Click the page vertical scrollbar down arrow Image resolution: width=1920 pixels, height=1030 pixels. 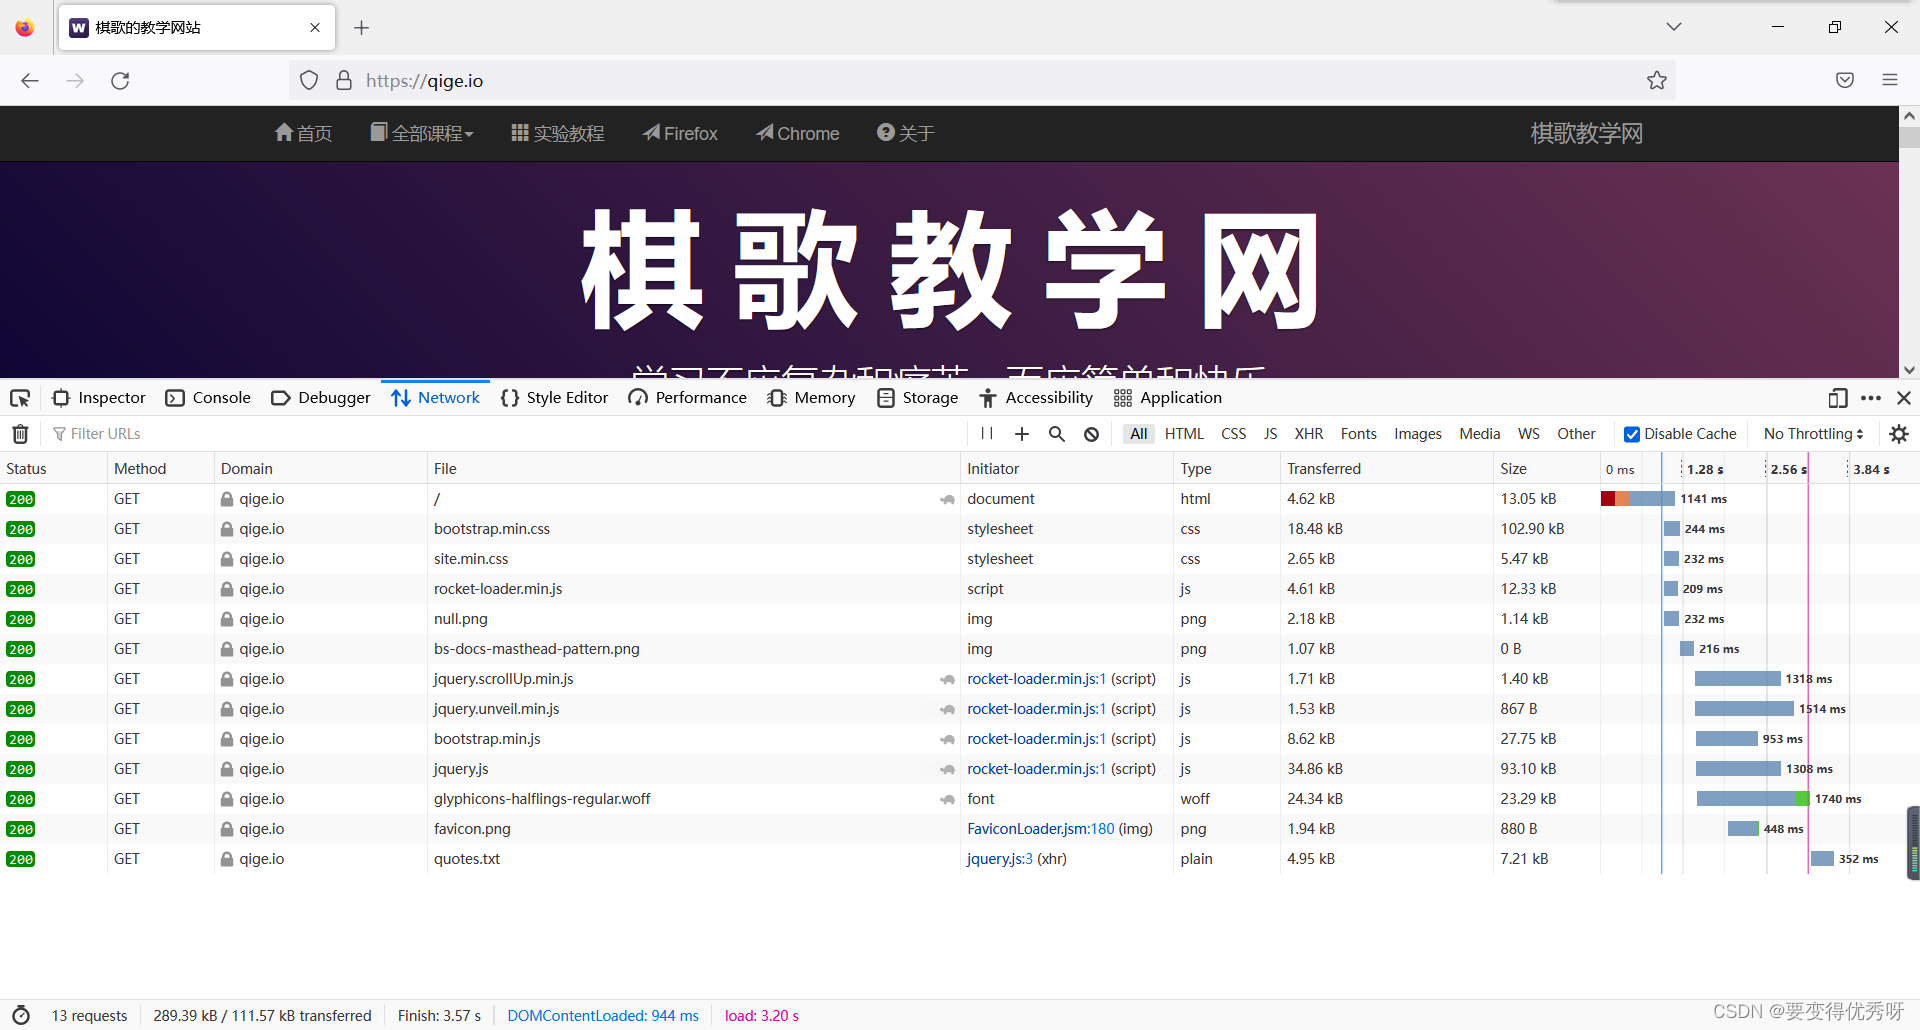coord(1909,370)
